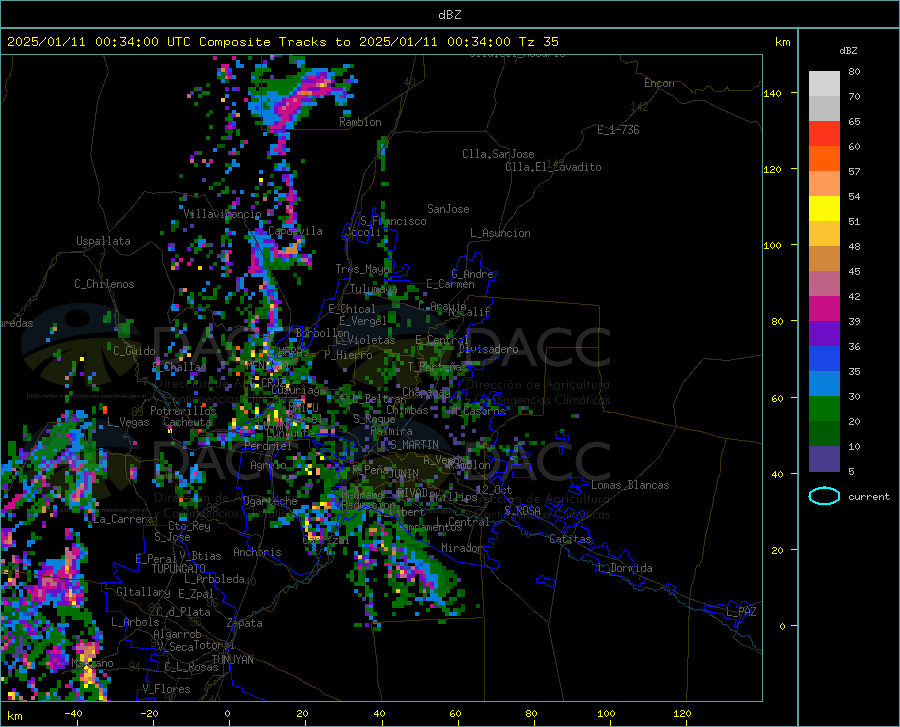
Task: Click the Catitas label
Action: coord(571,539)
